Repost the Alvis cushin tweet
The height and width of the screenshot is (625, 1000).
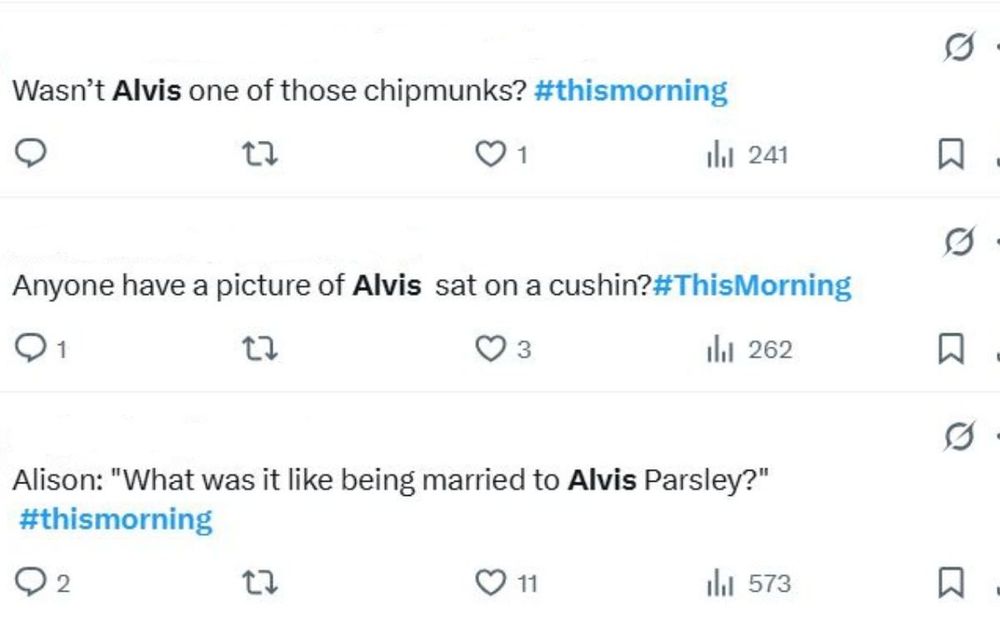pyautogui.click(x=261, y=349)
